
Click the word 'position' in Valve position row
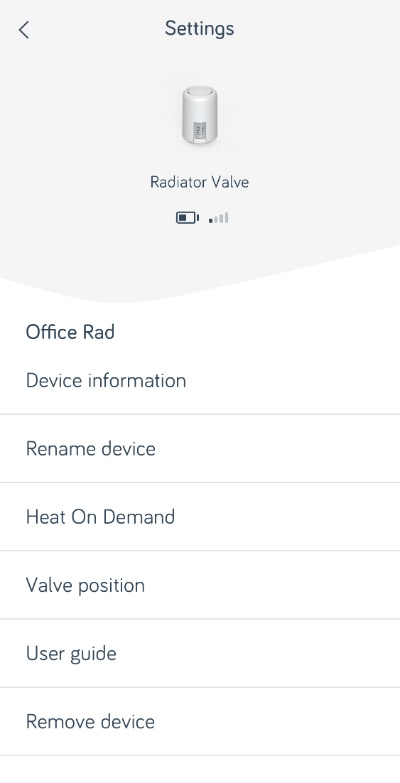(x=112, y=586)
